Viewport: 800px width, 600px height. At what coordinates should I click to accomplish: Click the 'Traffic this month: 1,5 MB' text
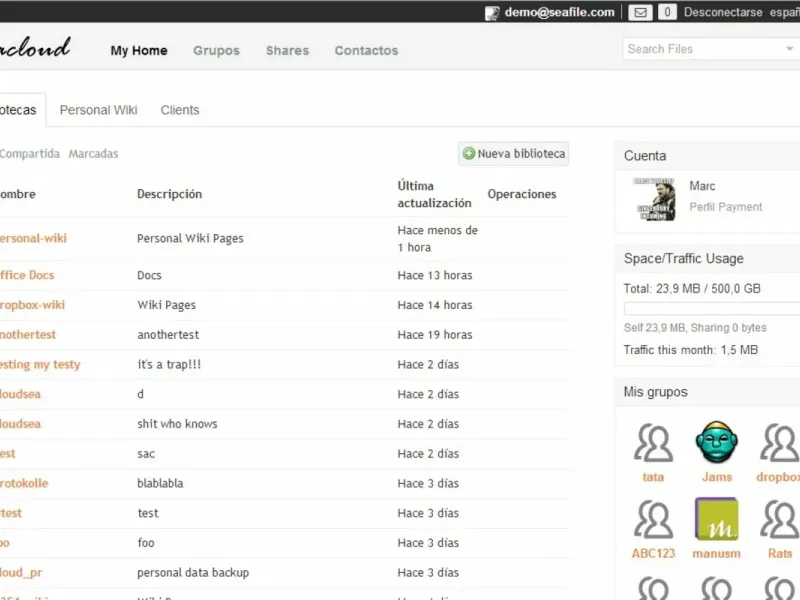(691, 350)
